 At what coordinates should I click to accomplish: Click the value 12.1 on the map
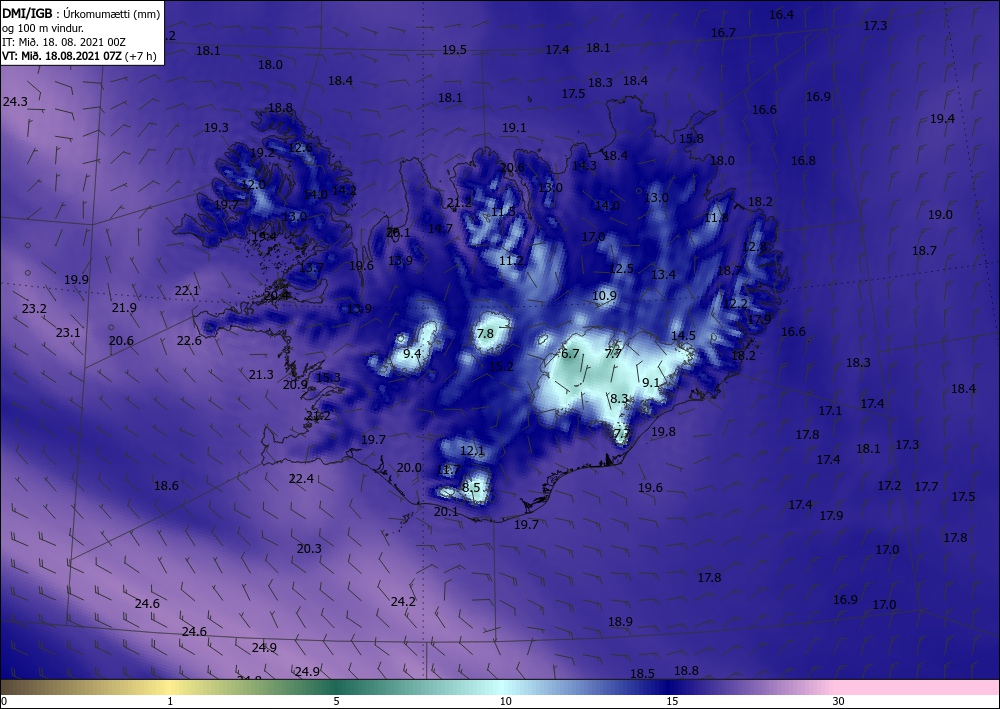(x=473, y=451)
